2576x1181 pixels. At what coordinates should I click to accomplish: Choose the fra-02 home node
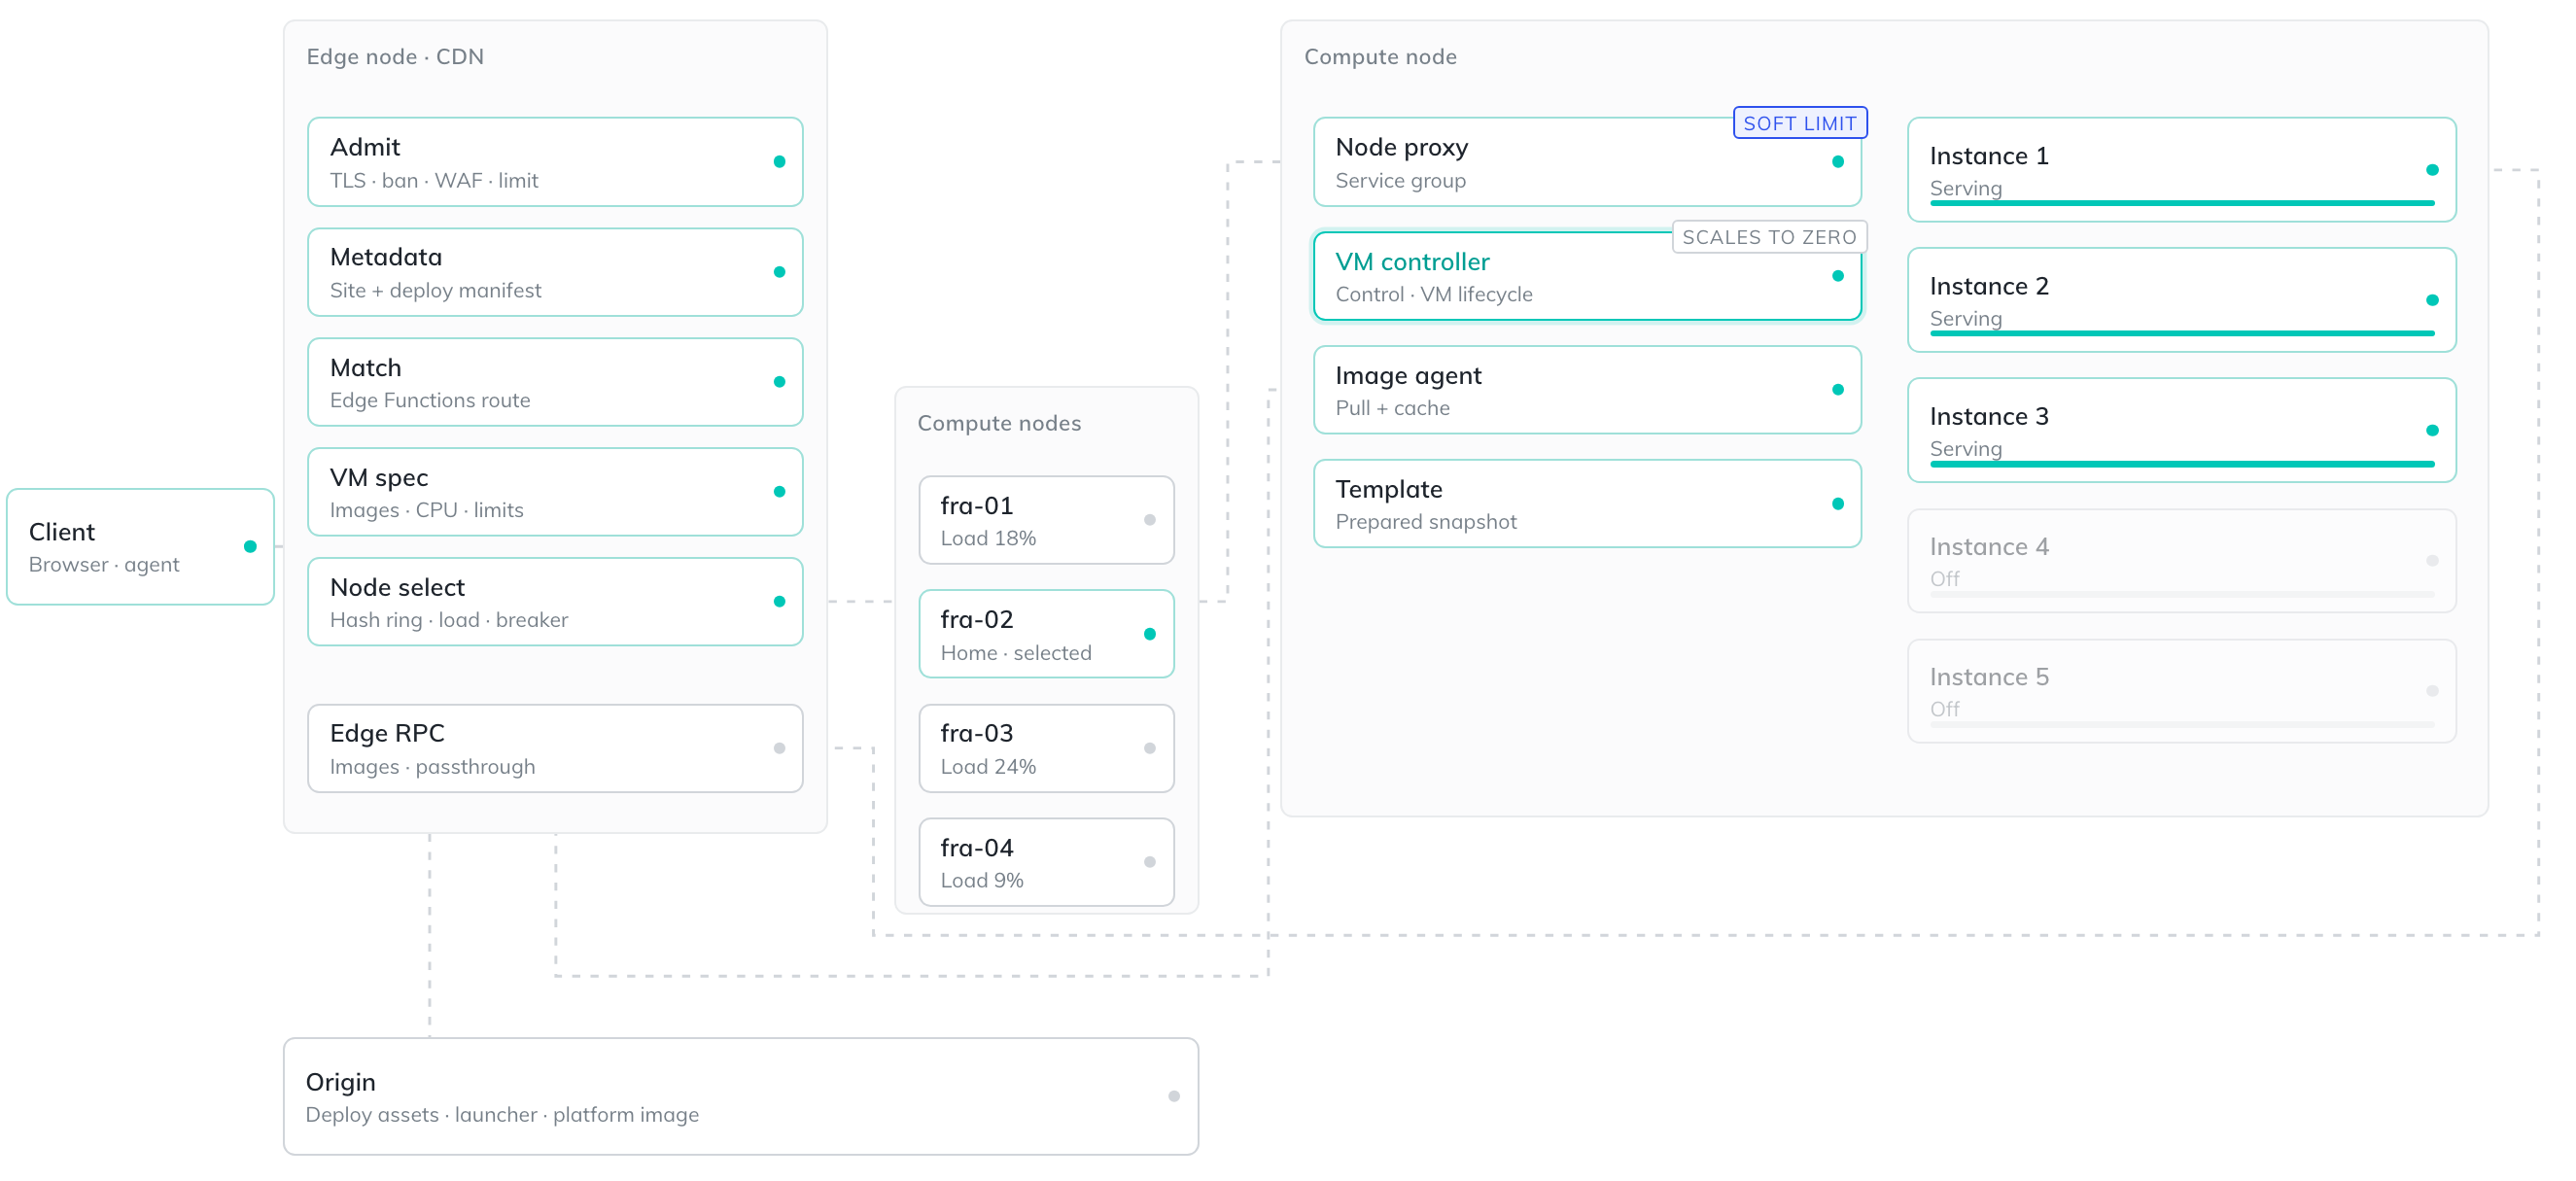[x=1046, y=634]
